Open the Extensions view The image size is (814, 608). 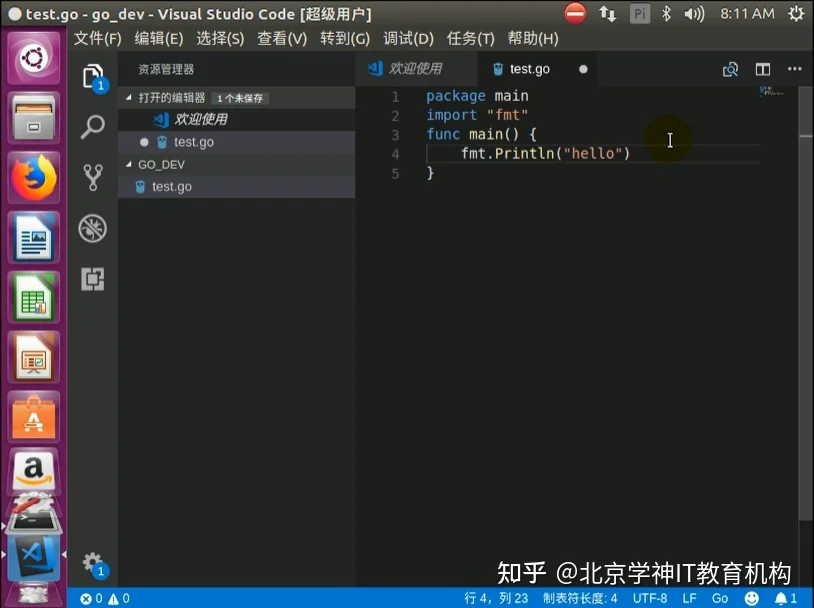(93, 279)
